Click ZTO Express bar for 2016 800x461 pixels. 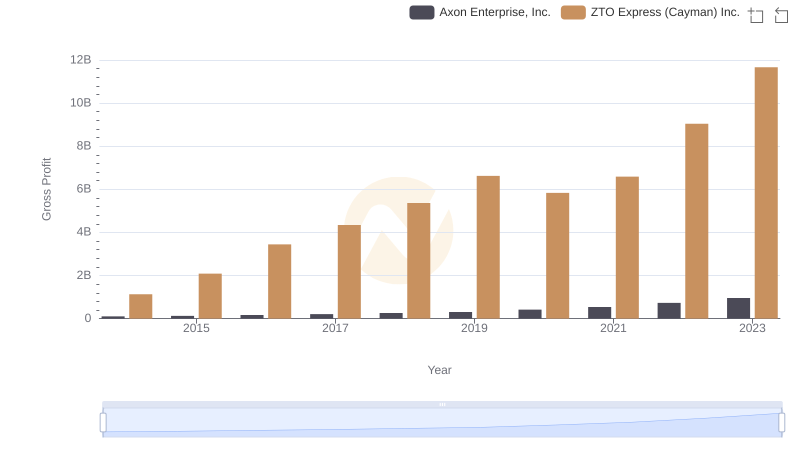280,281
